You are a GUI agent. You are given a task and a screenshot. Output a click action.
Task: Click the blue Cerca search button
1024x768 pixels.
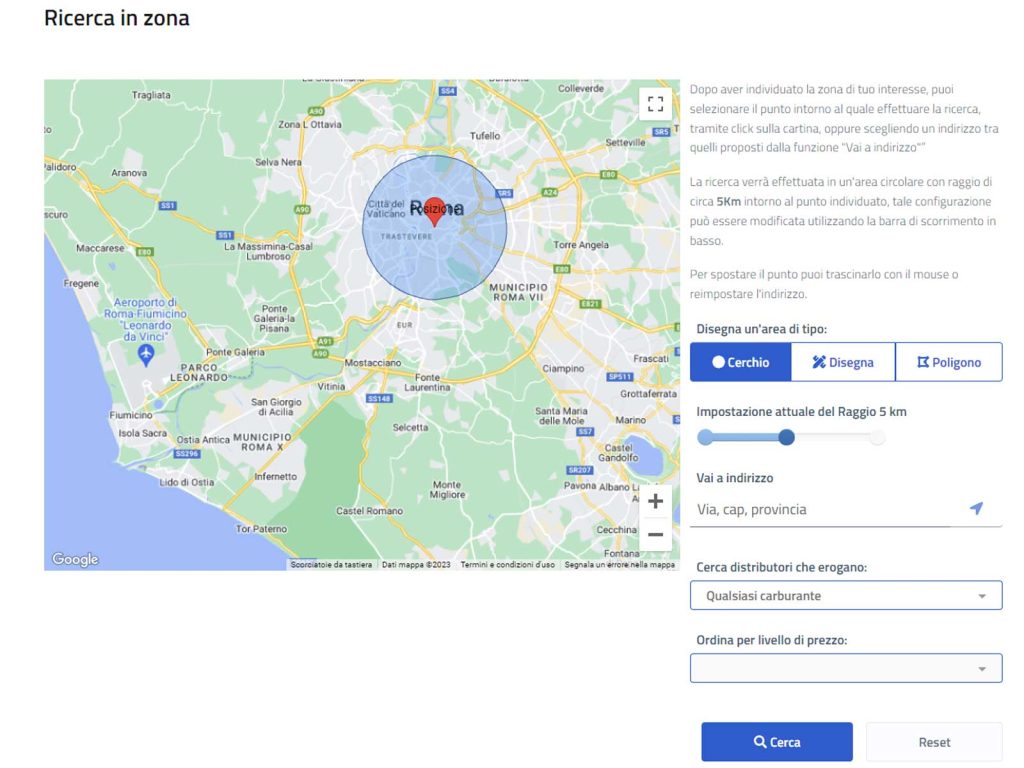tap(776, 742)
